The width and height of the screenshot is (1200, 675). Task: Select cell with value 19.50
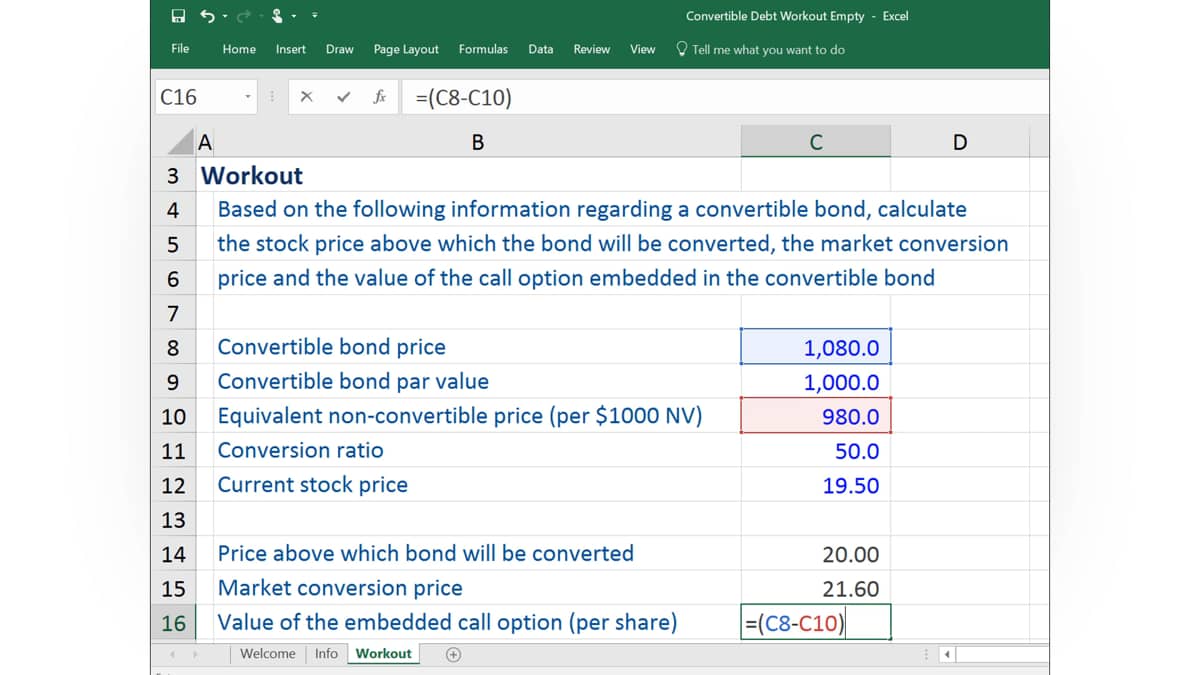(816, 486)
